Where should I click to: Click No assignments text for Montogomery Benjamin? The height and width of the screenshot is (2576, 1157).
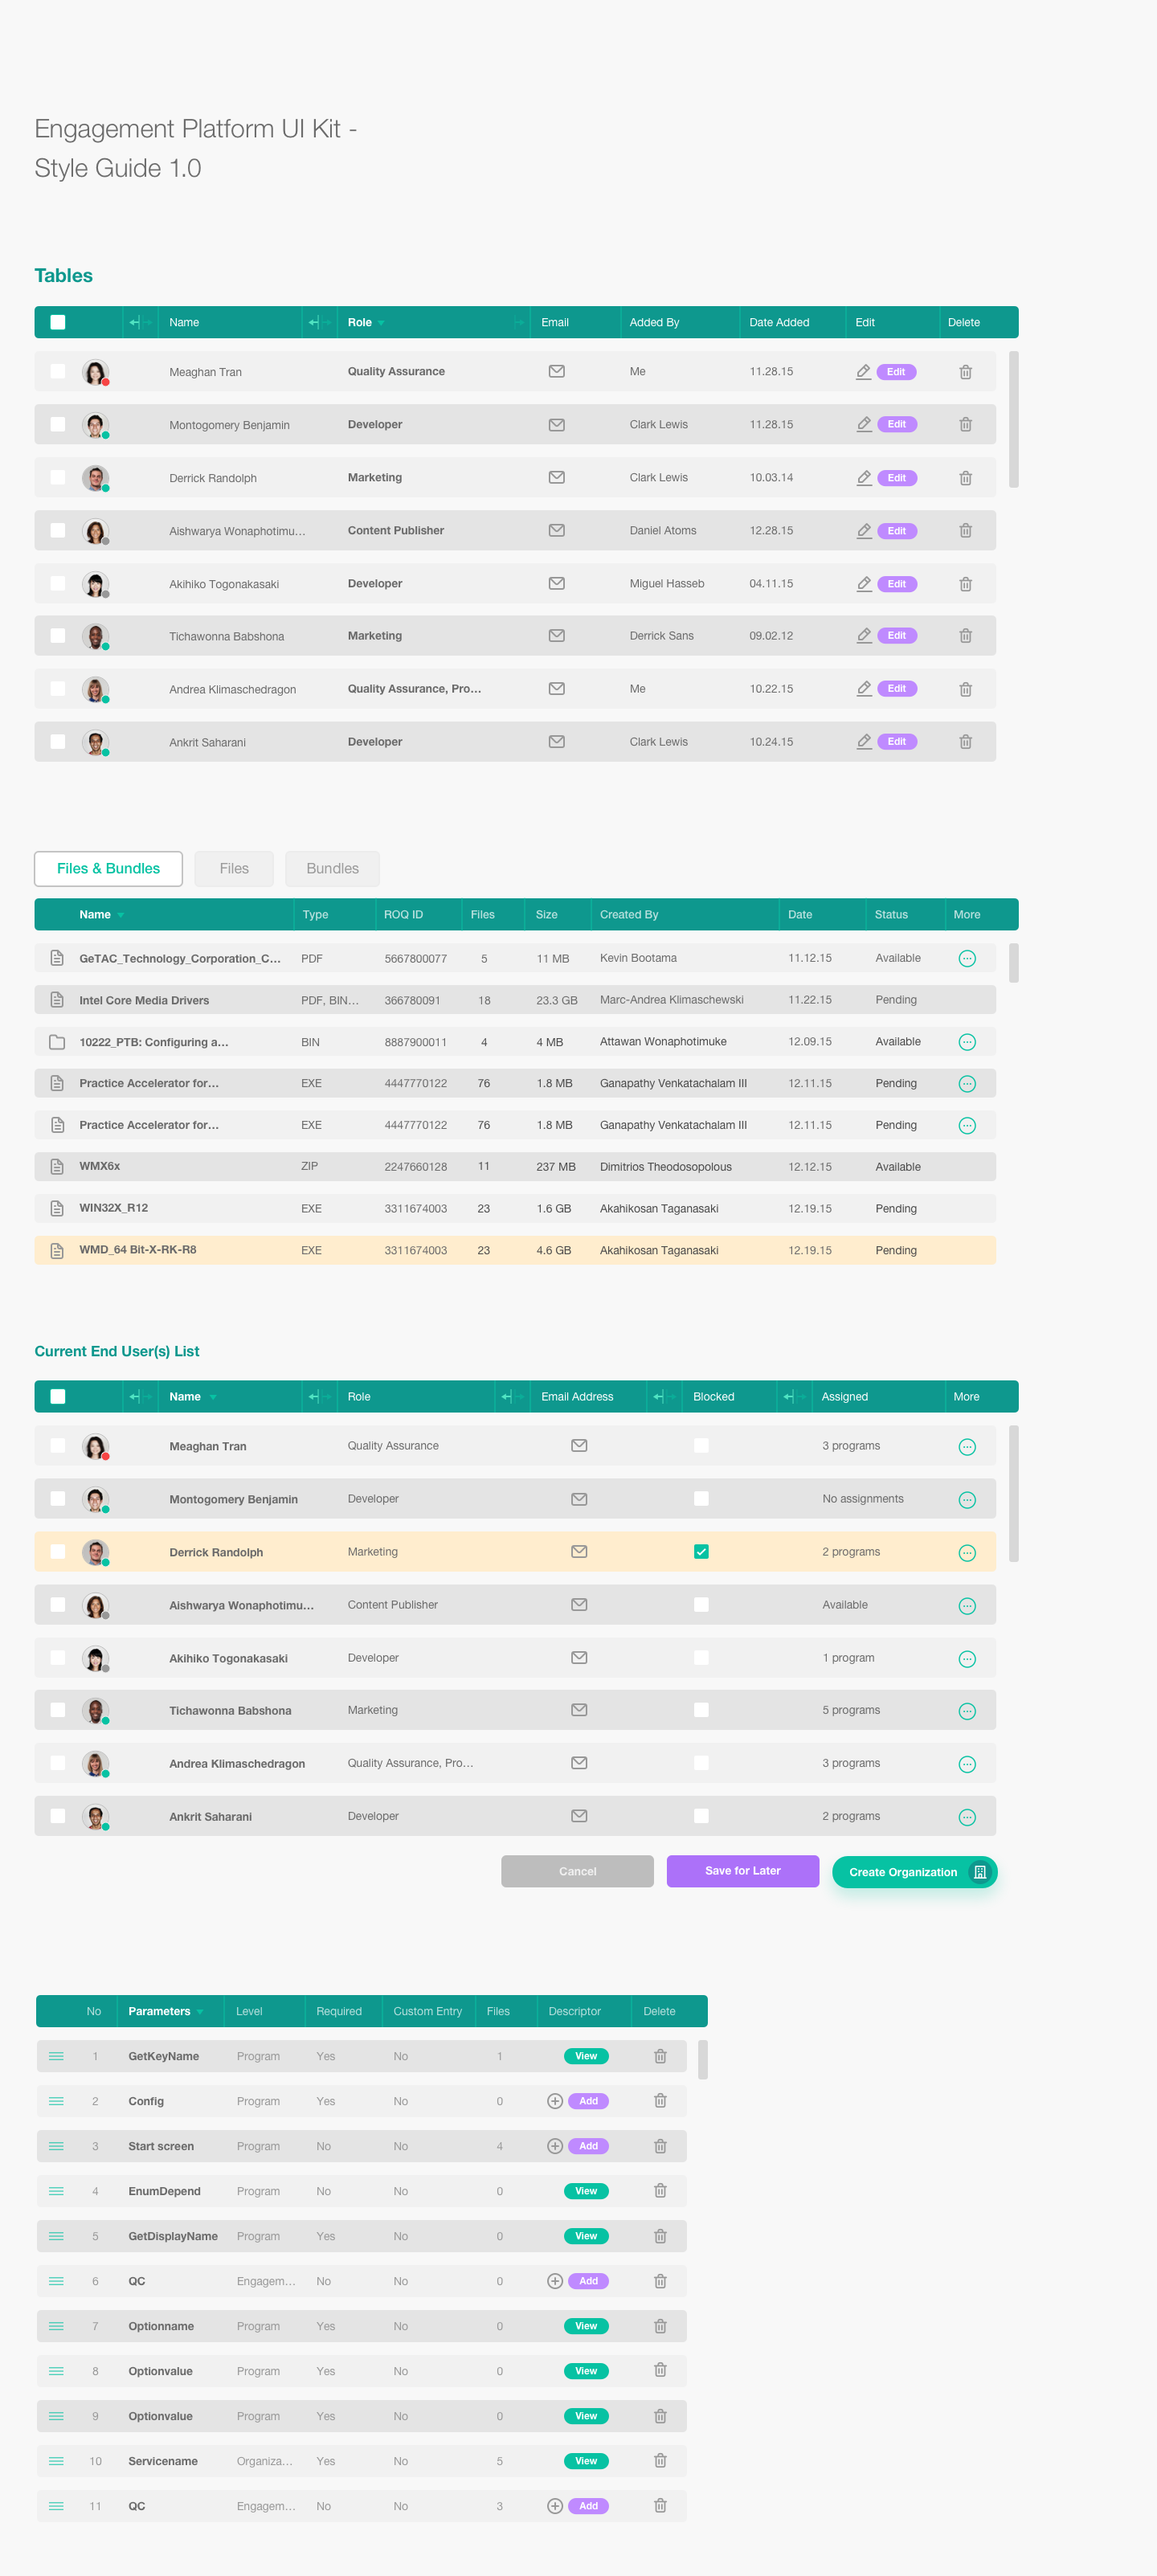pyautogui.click(x=863, y=1498)
